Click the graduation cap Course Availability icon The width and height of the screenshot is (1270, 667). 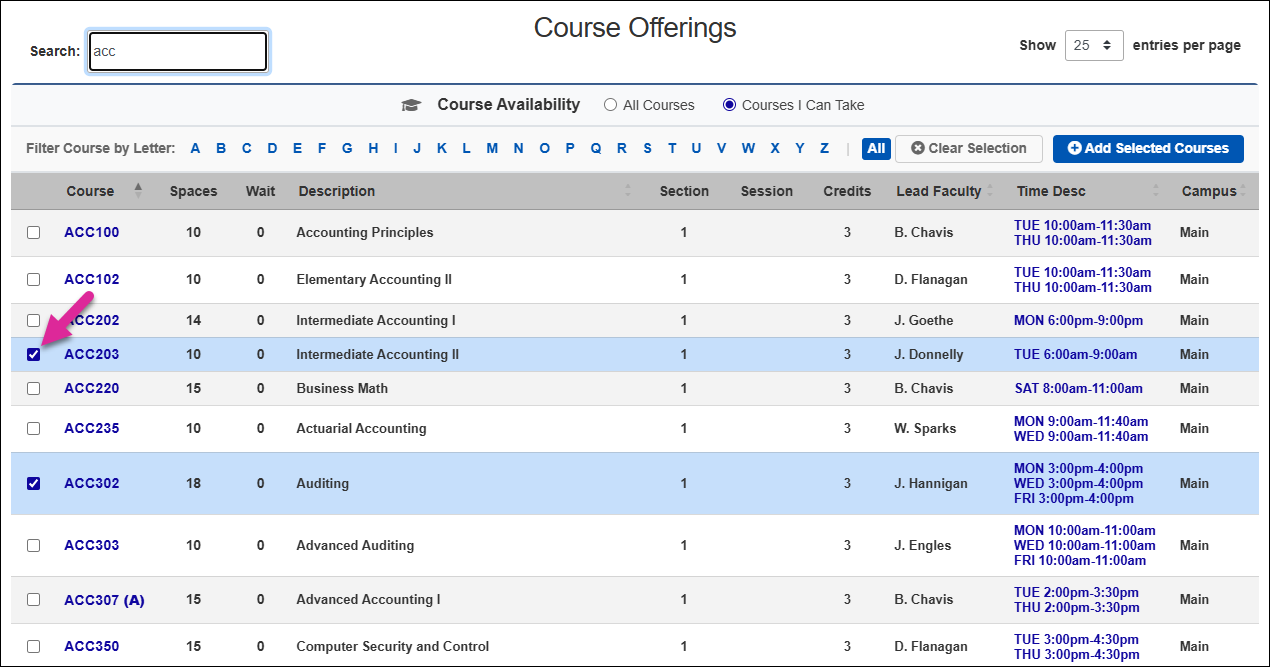[411, 105]
